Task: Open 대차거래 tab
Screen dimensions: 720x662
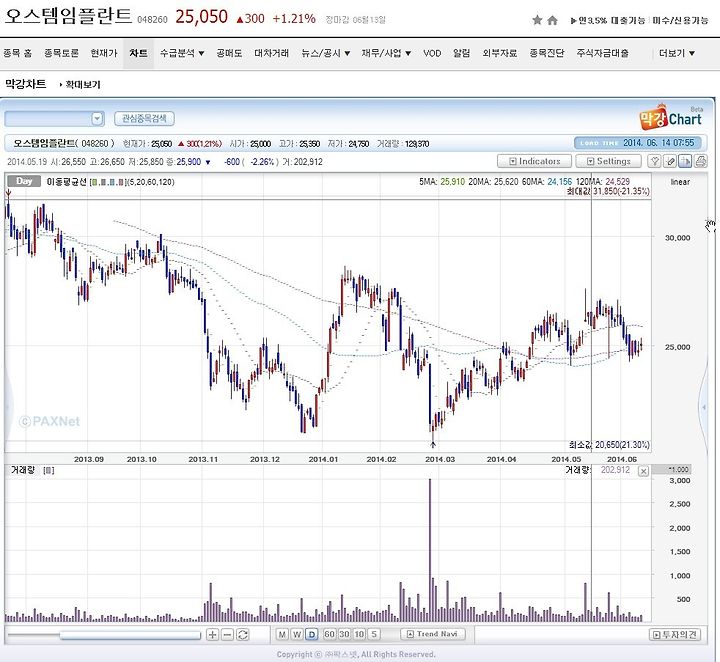Action: pos(272,53)
